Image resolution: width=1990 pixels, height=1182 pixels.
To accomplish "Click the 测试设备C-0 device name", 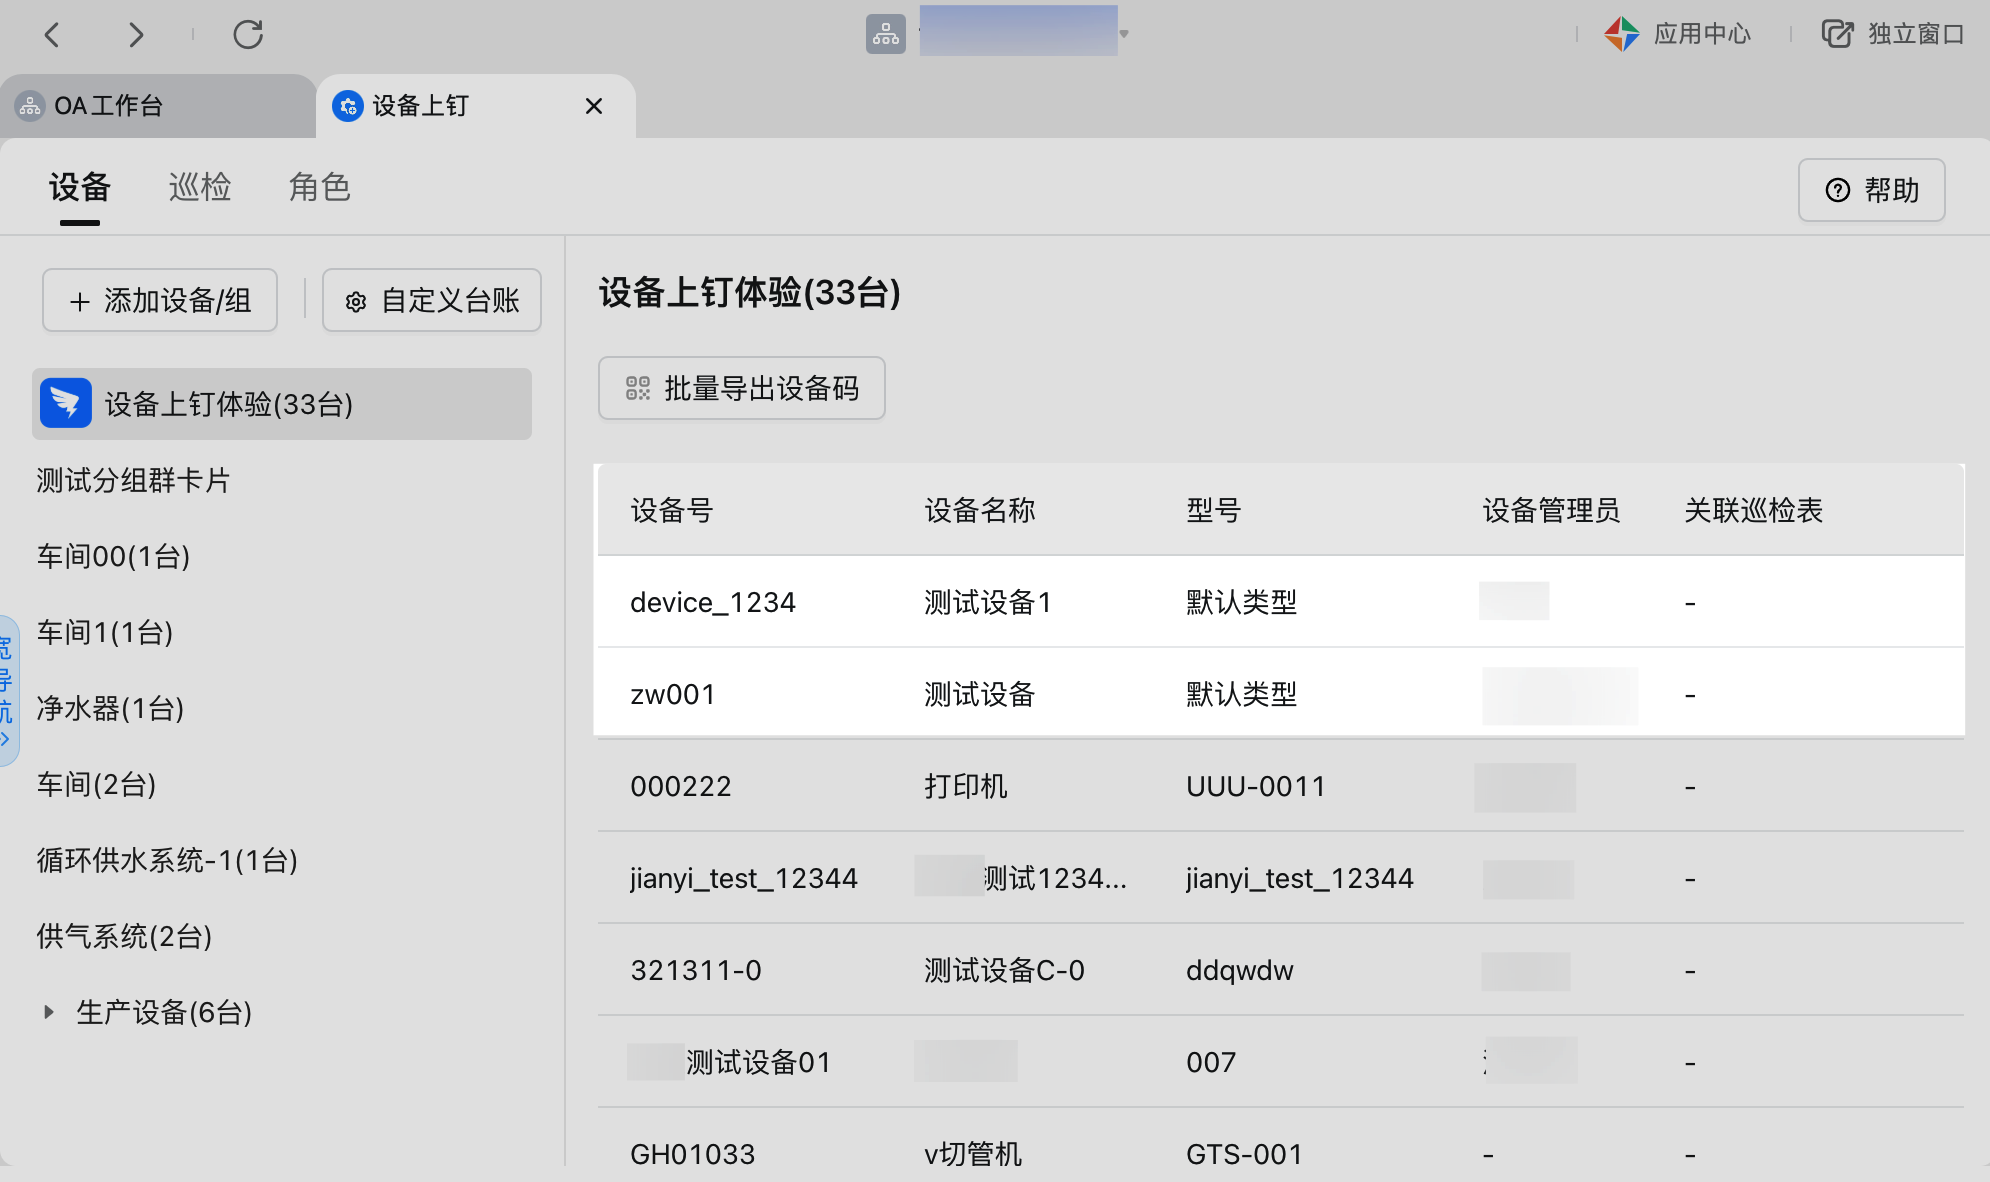I will pos(1004,971).
